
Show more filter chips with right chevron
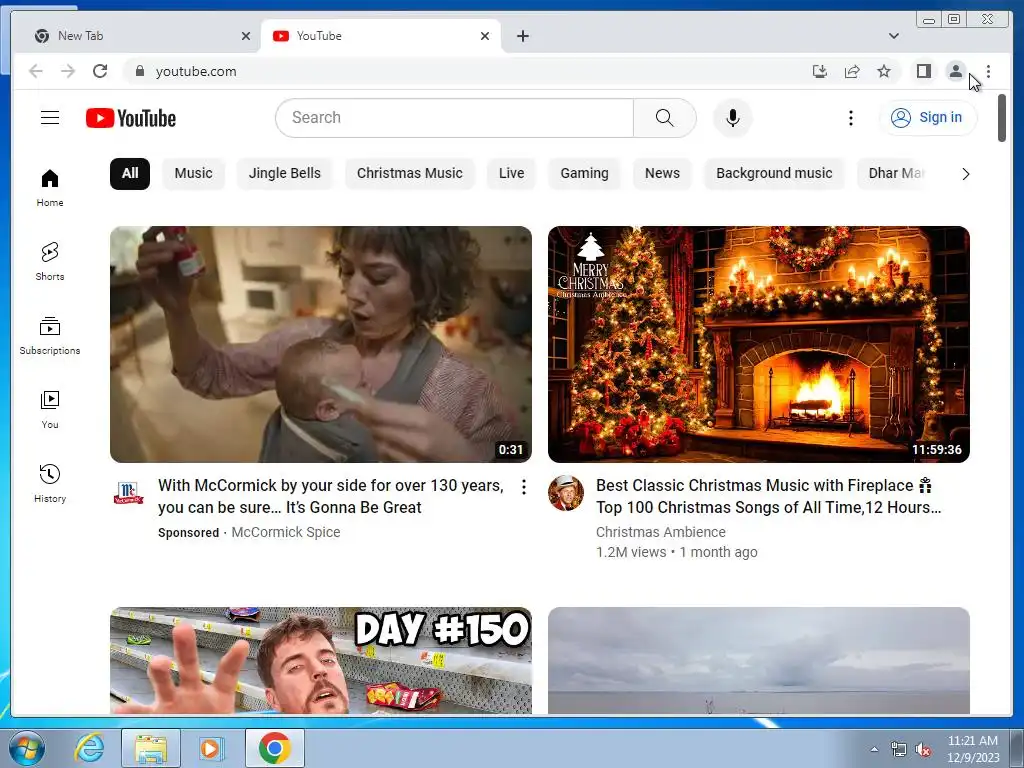(x=965, y=174)
